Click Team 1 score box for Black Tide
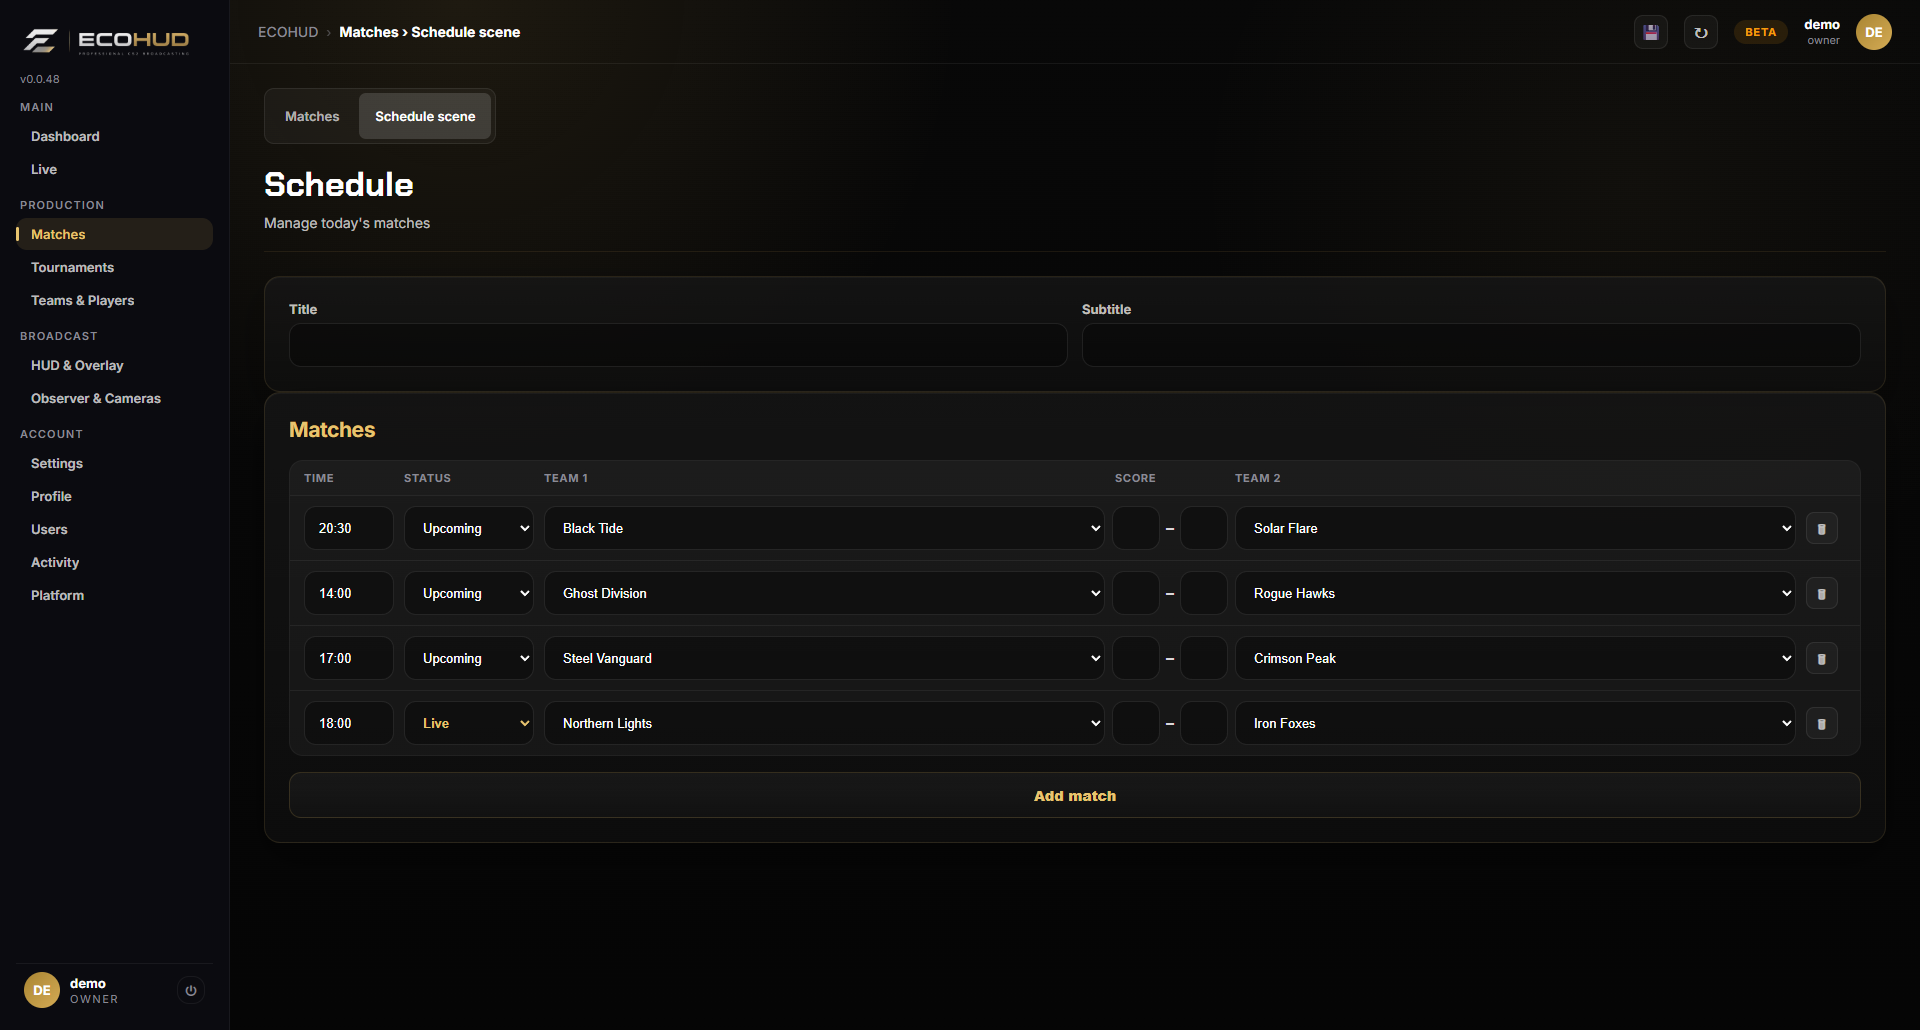Image resolution: width=1920 pixels, height=1030 pixels. pos(1136,528)
